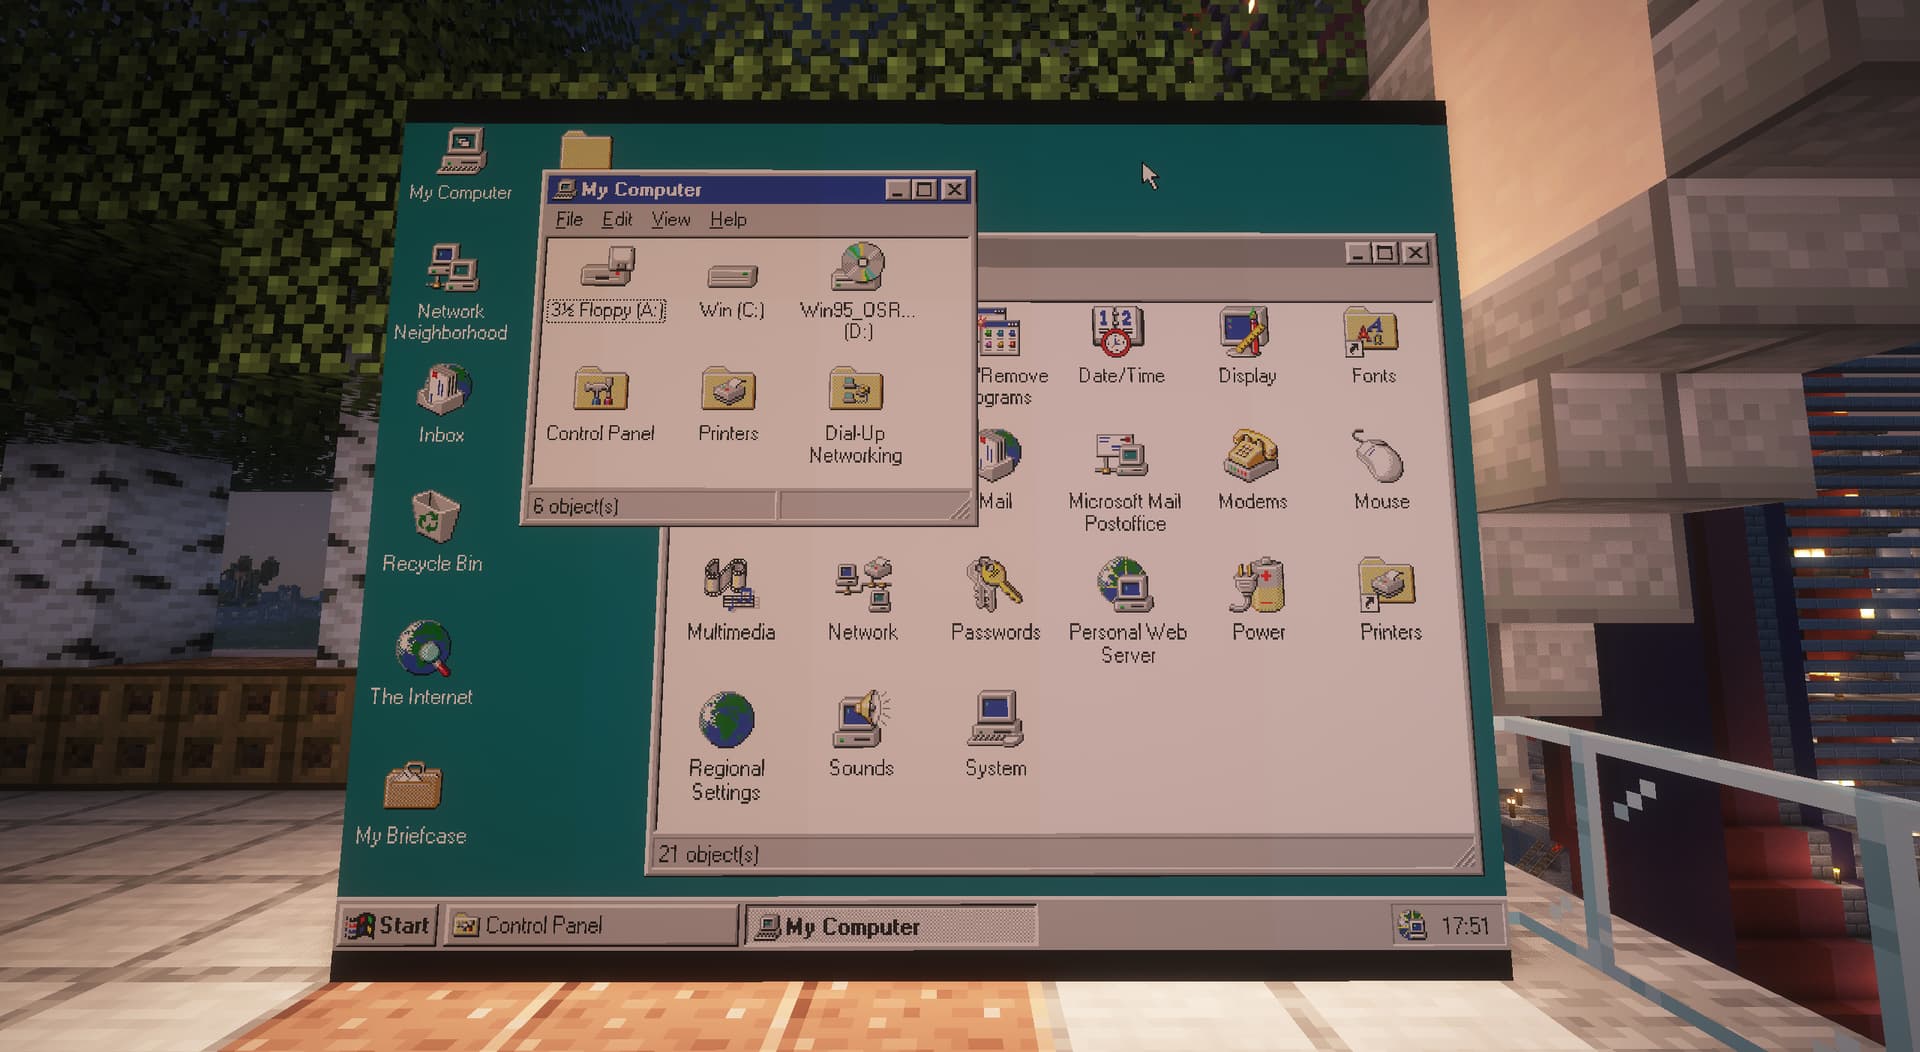Select the Win (C:) drive icon
The width and height of the screenshot is (1920, 1052).
click(732, 276)
